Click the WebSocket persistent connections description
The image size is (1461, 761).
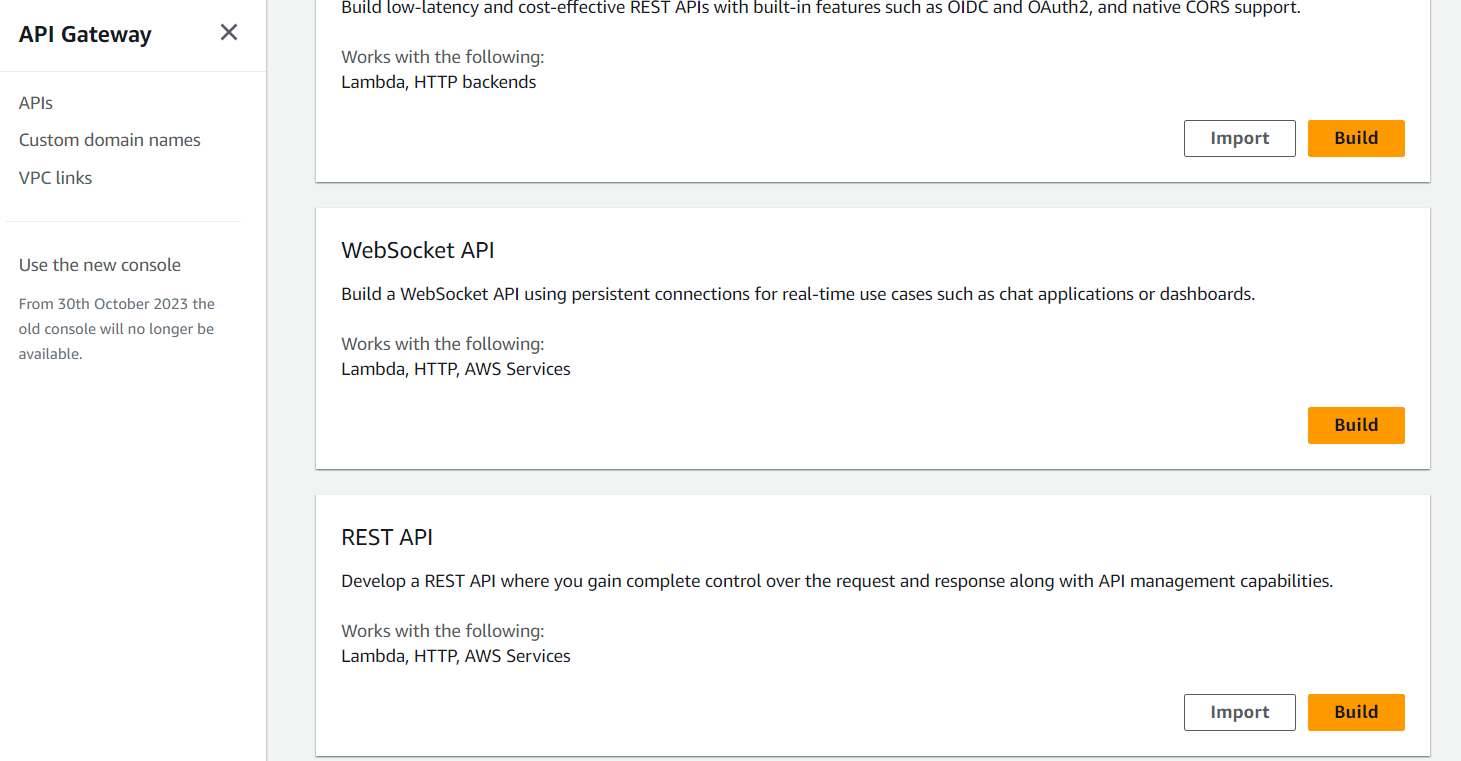tap(798, 294)
